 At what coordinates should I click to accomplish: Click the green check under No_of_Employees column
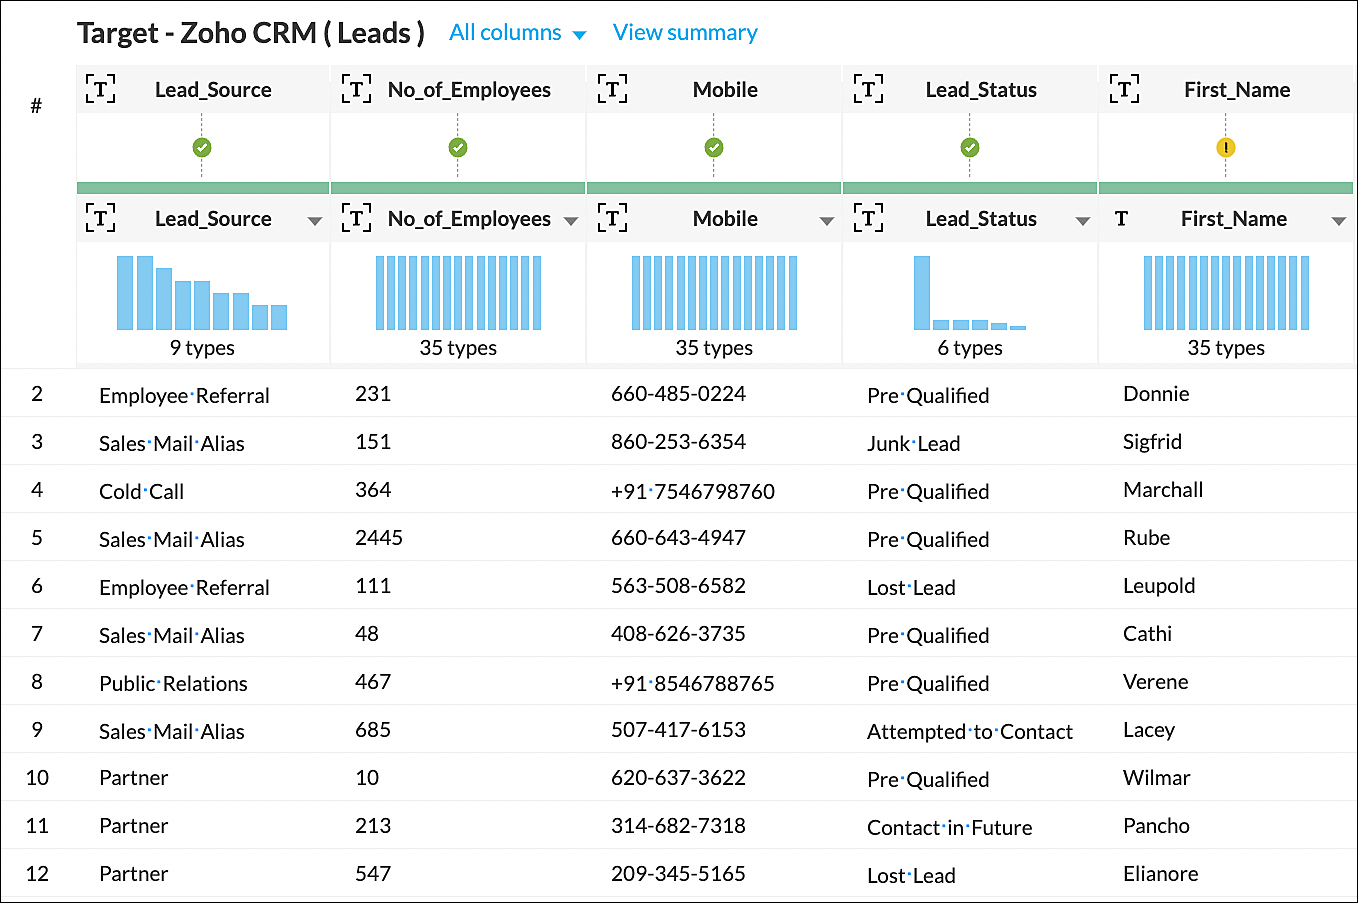coord(458,148)
